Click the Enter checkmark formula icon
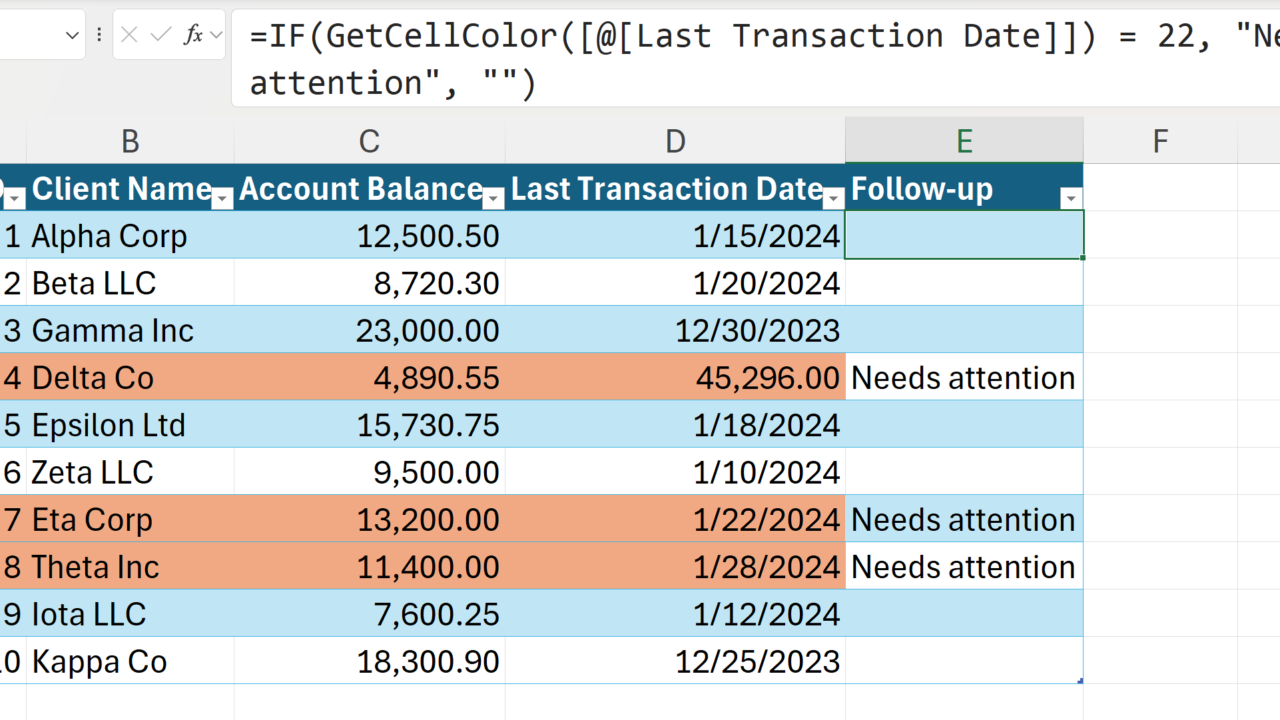This screenshot has height=720, width=1280. (x=160, y=35)
